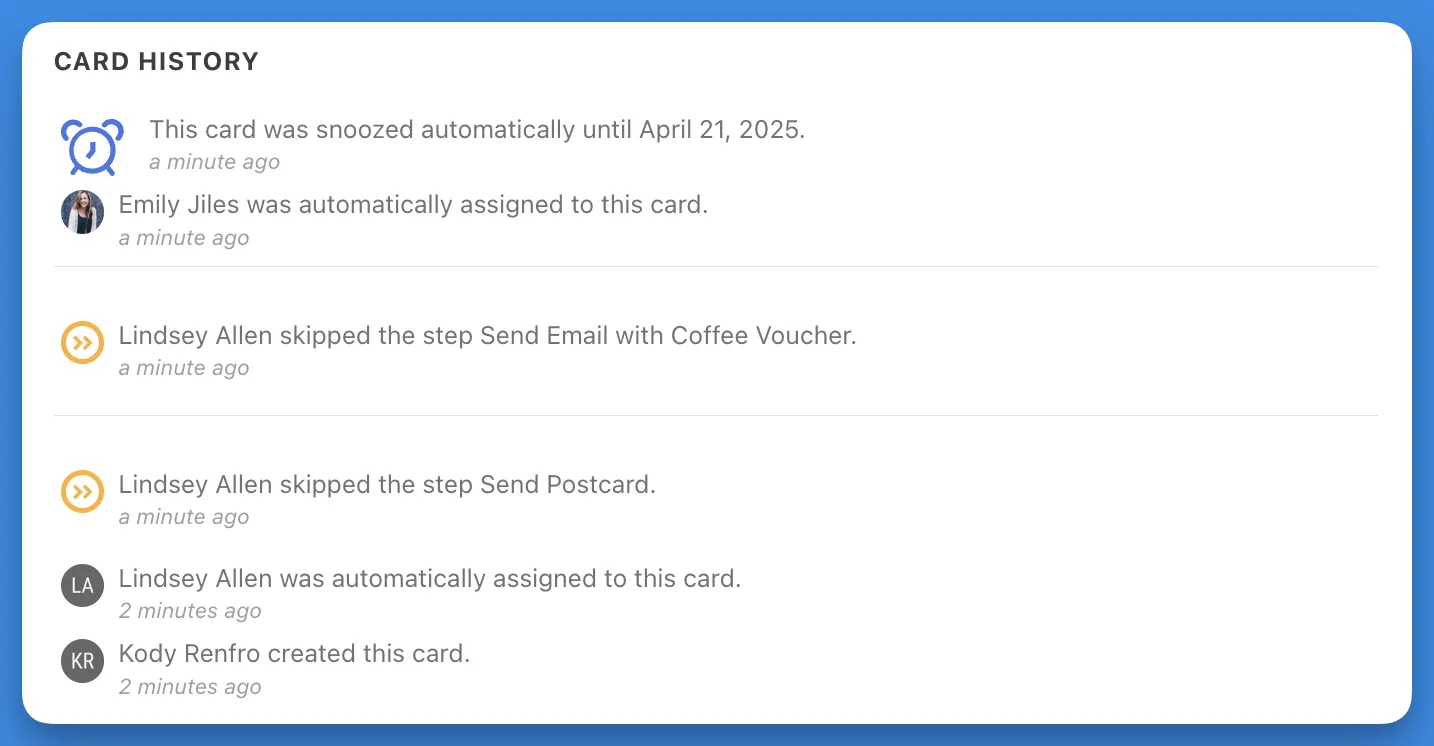Click the CARD HISTORY heading
1434x746 pixels.
(156, 62)
